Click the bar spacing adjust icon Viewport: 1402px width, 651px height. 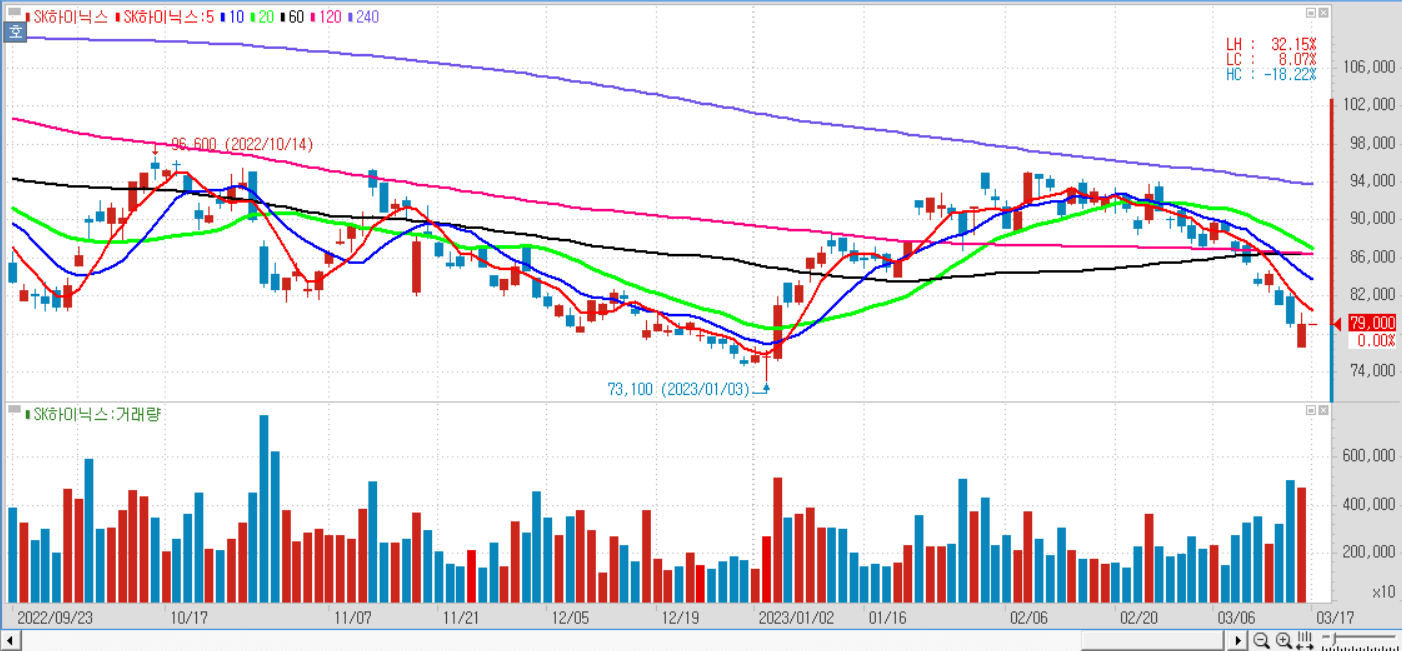click(1305, 640)
